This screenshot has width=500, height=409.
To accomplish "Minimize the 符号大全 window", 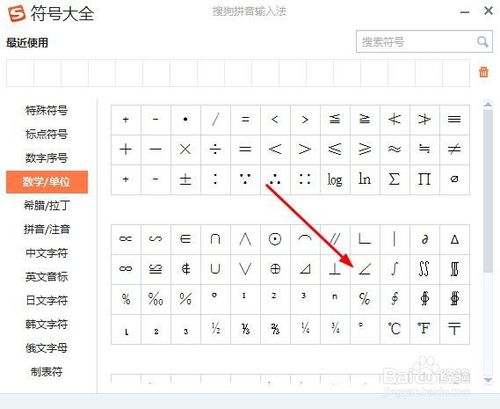I will 465,12.
